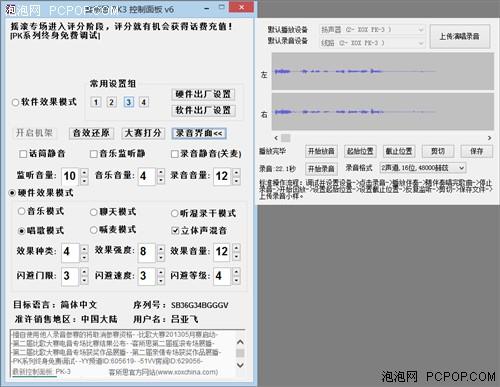Increase 监听音量 with up arrow
This screenshot has height=387, width=500.
[x=84, y=172]
